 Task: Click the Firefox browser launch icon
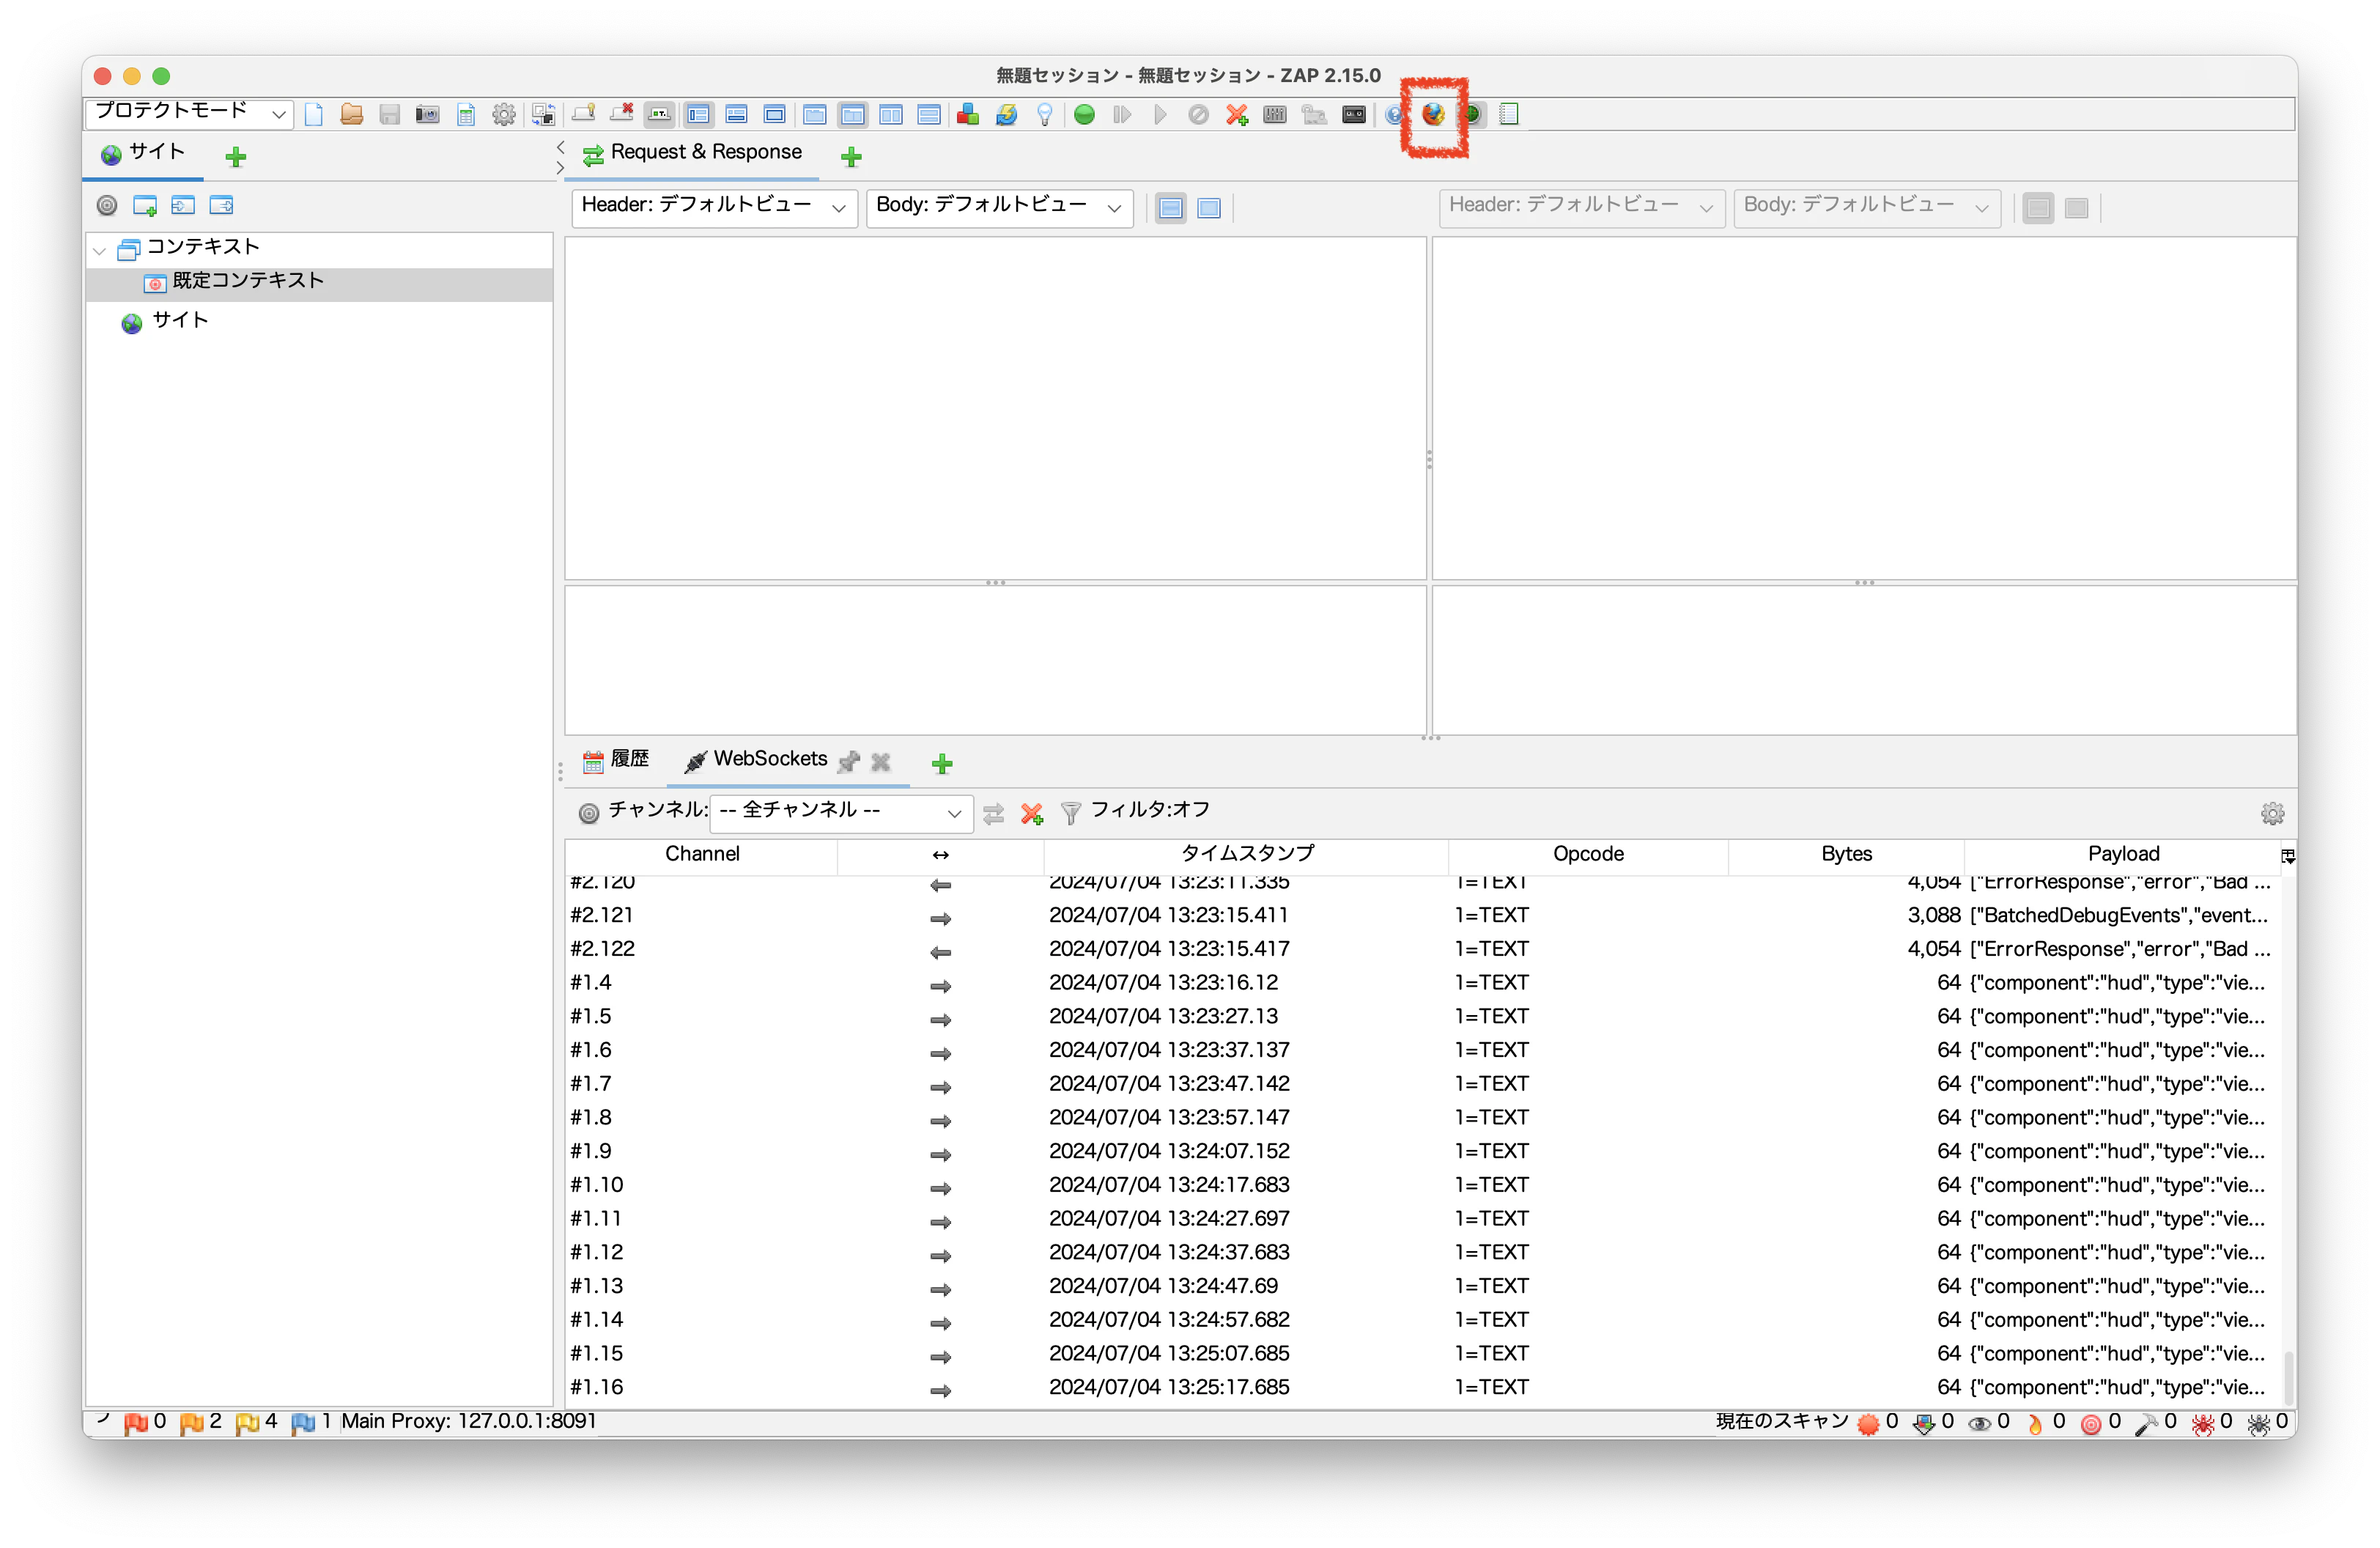coord(1433,114)
